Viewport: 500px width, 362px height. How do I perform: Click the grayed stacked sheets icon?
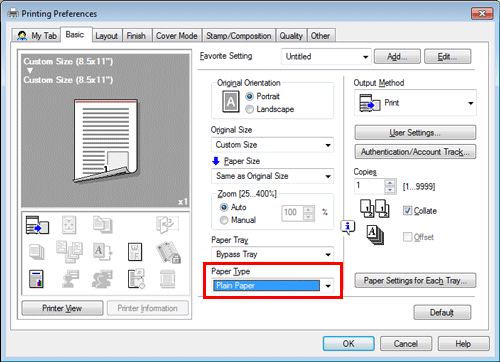pyautogui.click(x=37, y=252)
